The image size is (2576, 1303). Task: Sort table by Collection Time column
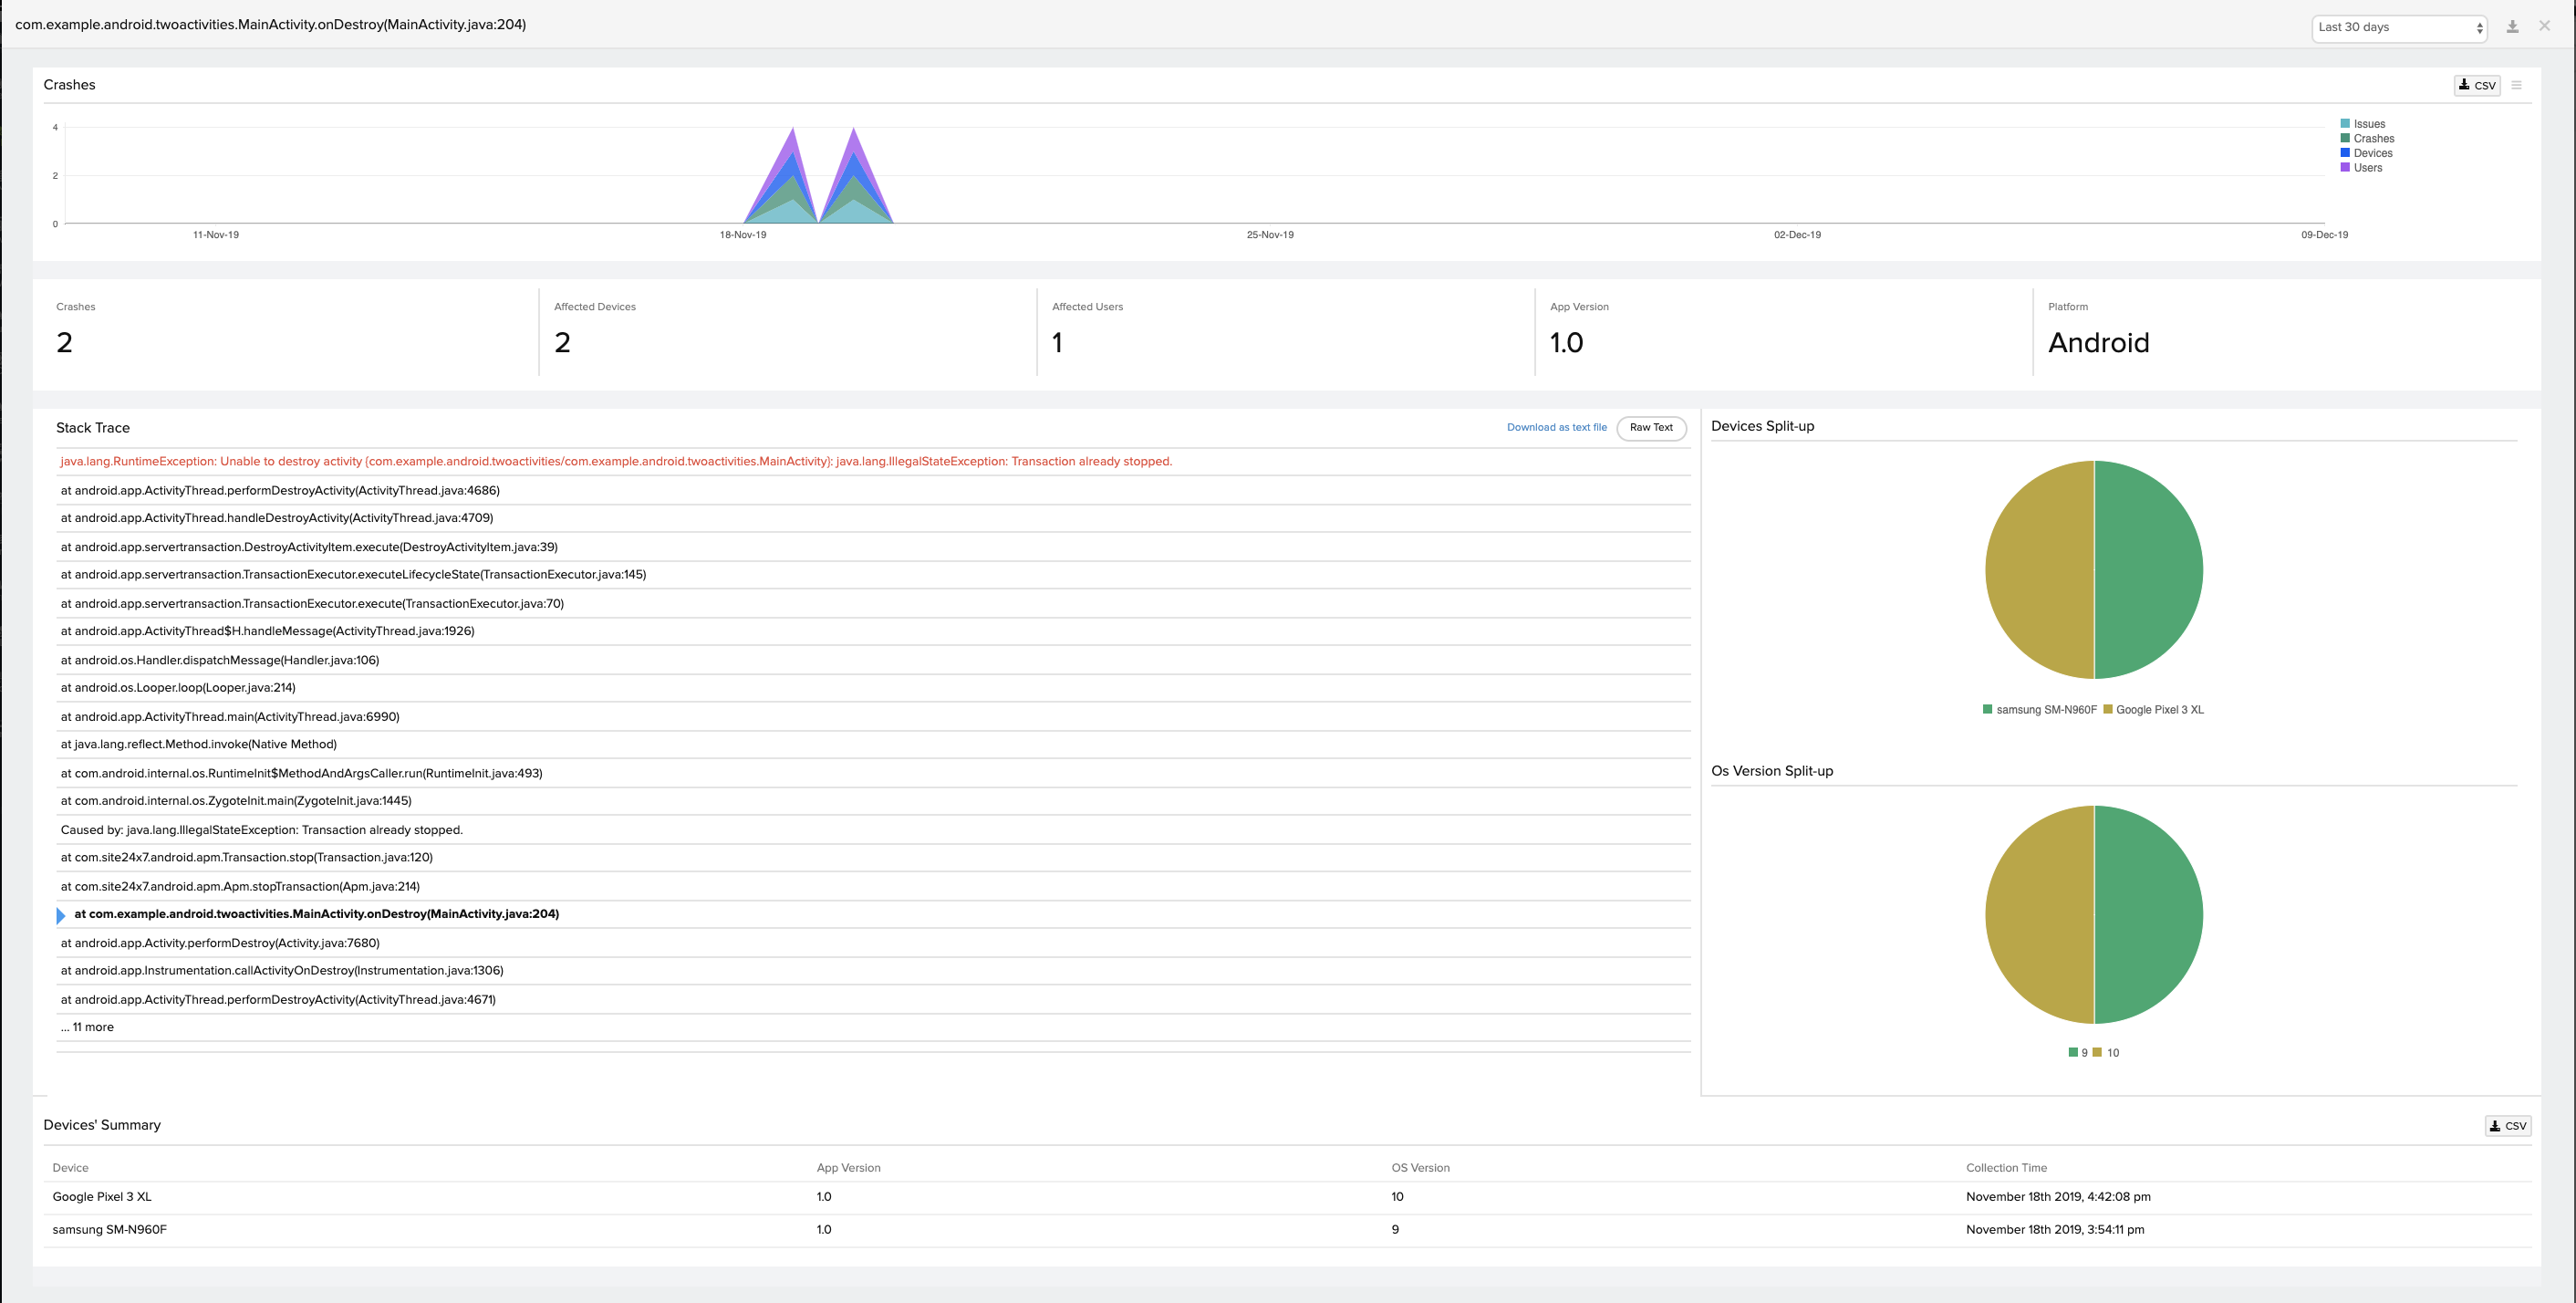(2006, 1168)
